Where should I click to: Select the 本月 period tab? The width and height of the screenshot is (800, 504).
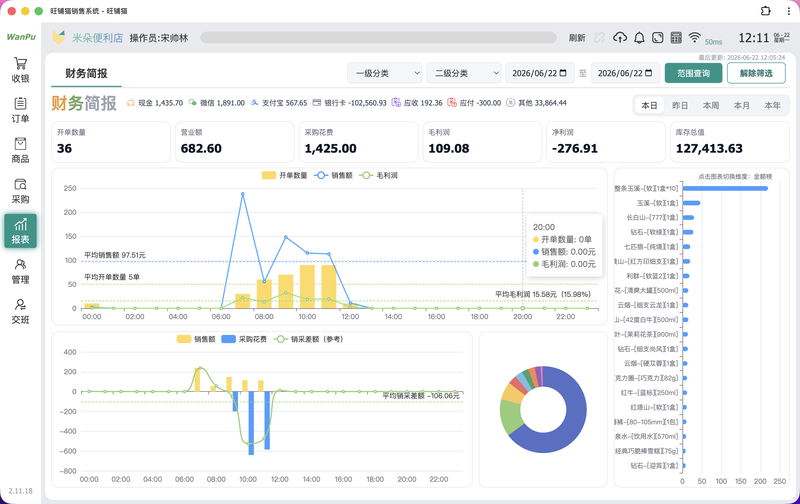click(741, 106)
